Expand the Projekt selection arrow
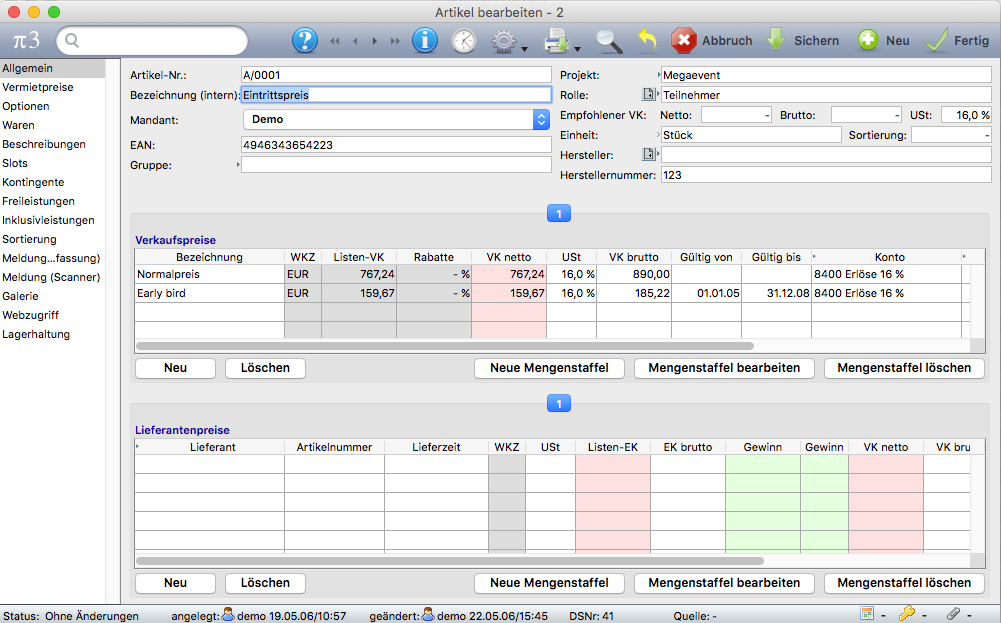 pyautogui.click(x=659, y=75)
